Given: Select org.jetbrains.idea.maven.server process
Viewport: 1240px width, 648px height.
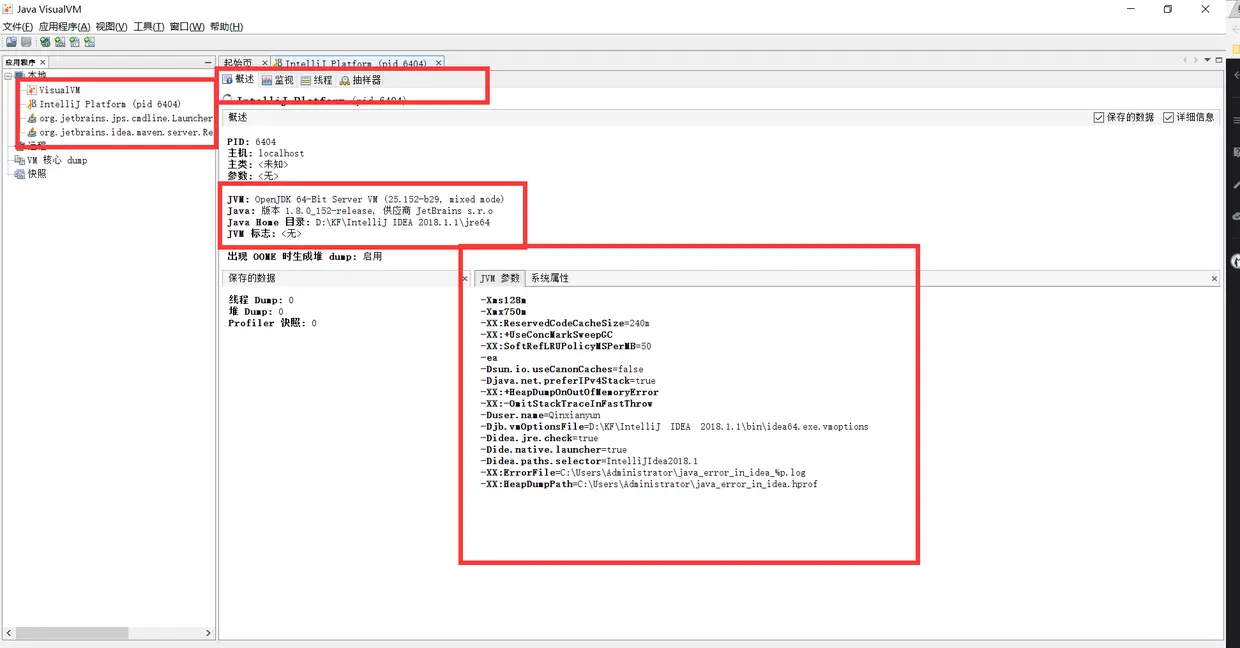Looking at the screenshot, I should (x=120, y=132).
